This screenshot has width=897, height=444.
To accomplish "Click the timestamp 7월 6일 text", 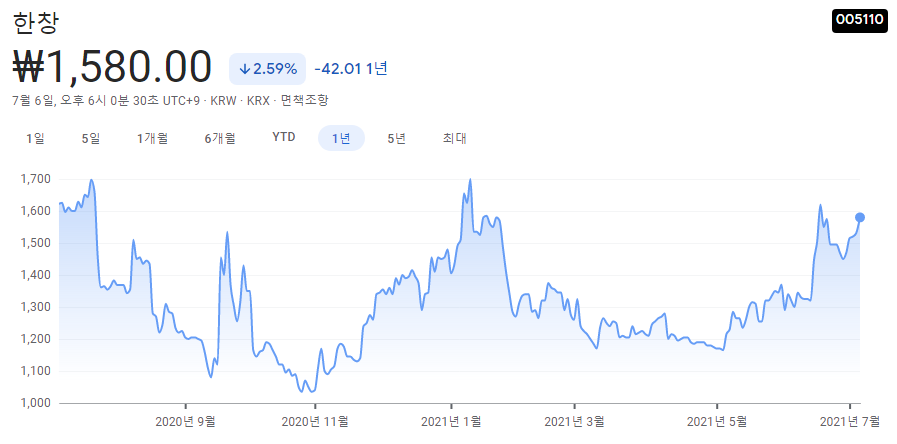I will click(33, 101).
